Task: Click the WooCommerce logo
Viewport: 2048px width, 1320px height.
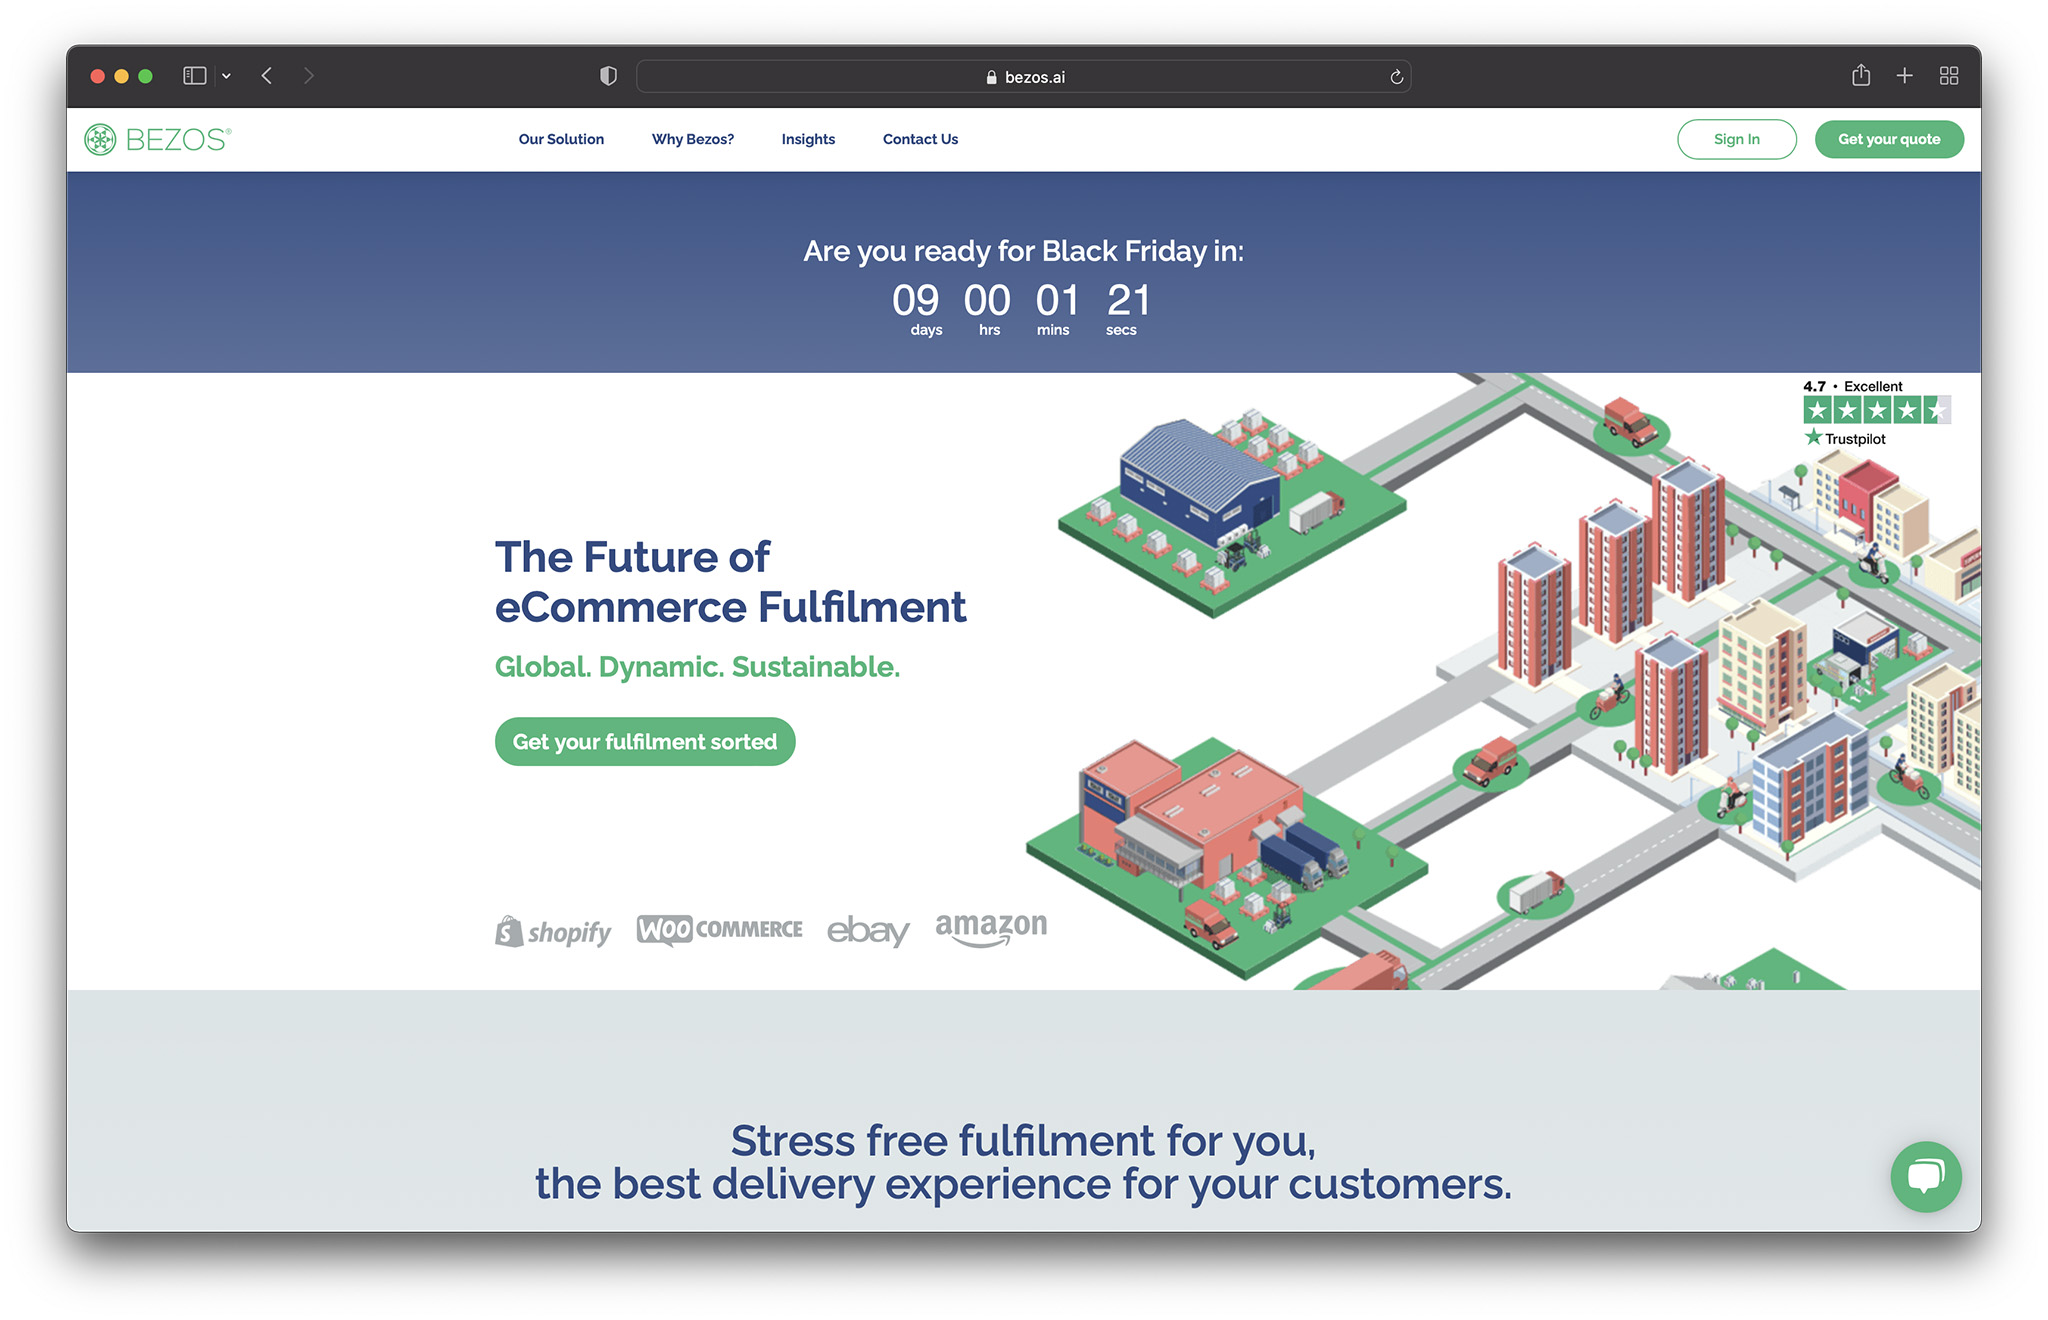Action: [x=718, y=928]
